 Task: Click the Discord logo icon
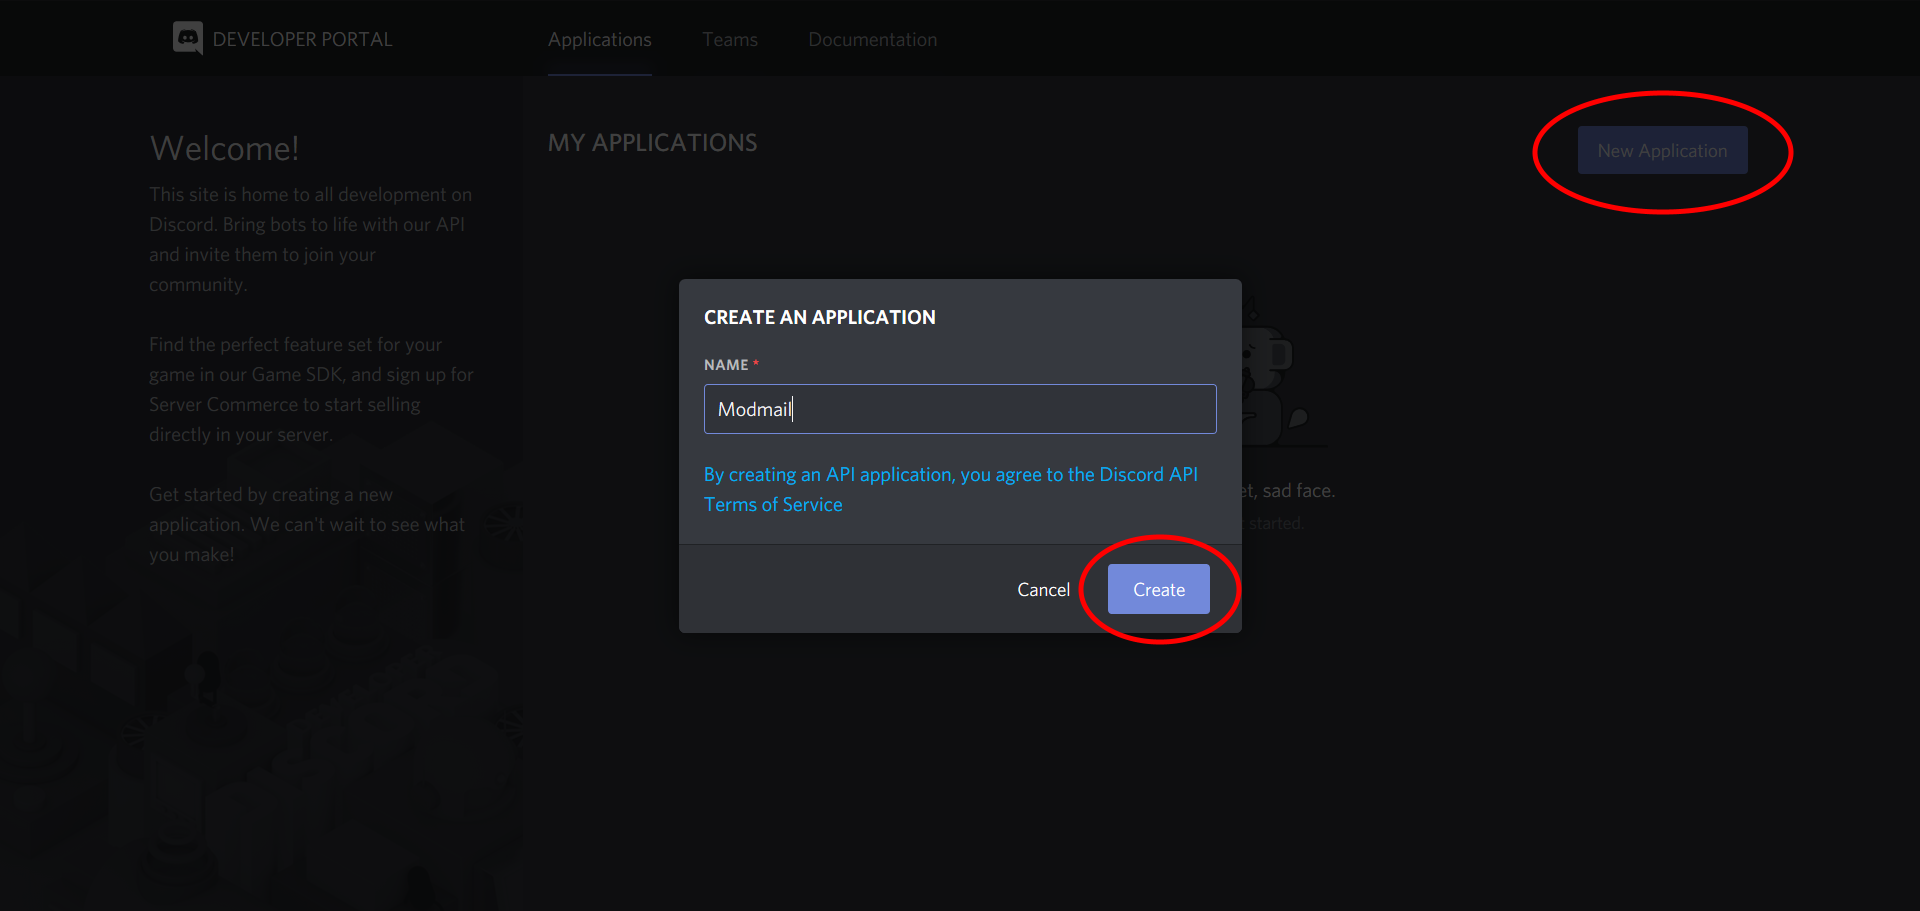point(188,38)
